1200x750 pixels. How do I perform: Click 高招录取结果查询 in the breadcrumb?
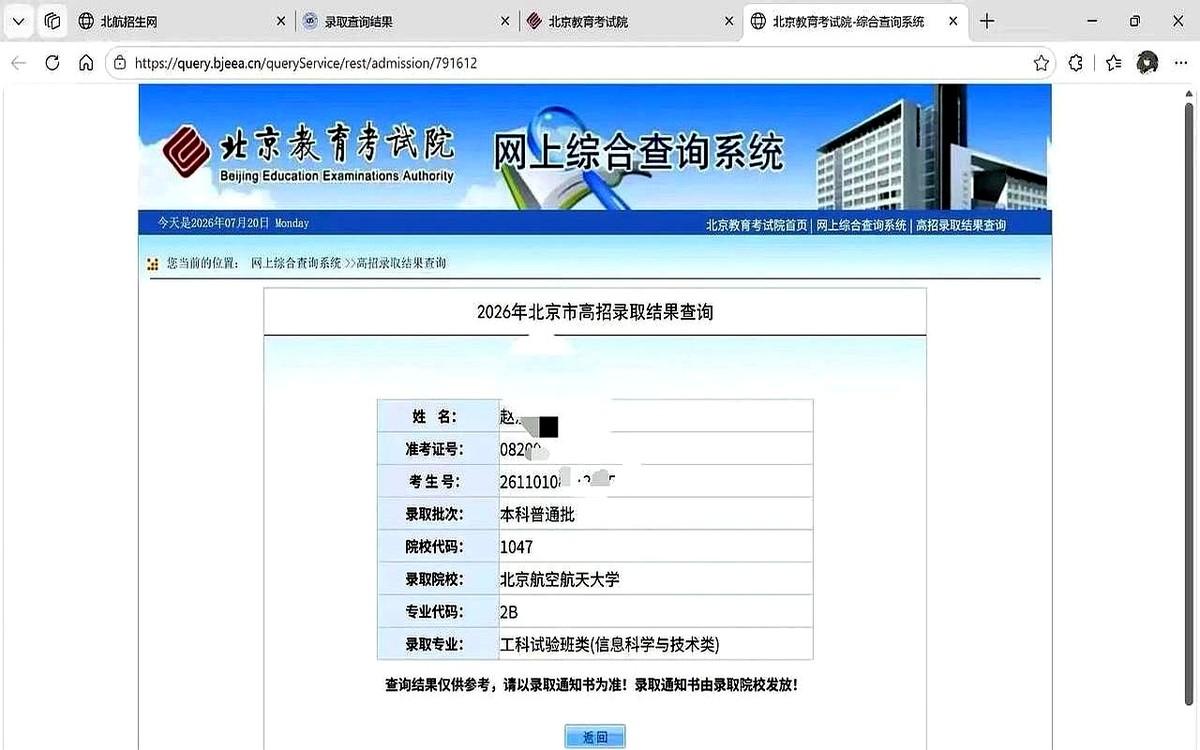pyautogui.click(x=401, y=263)
